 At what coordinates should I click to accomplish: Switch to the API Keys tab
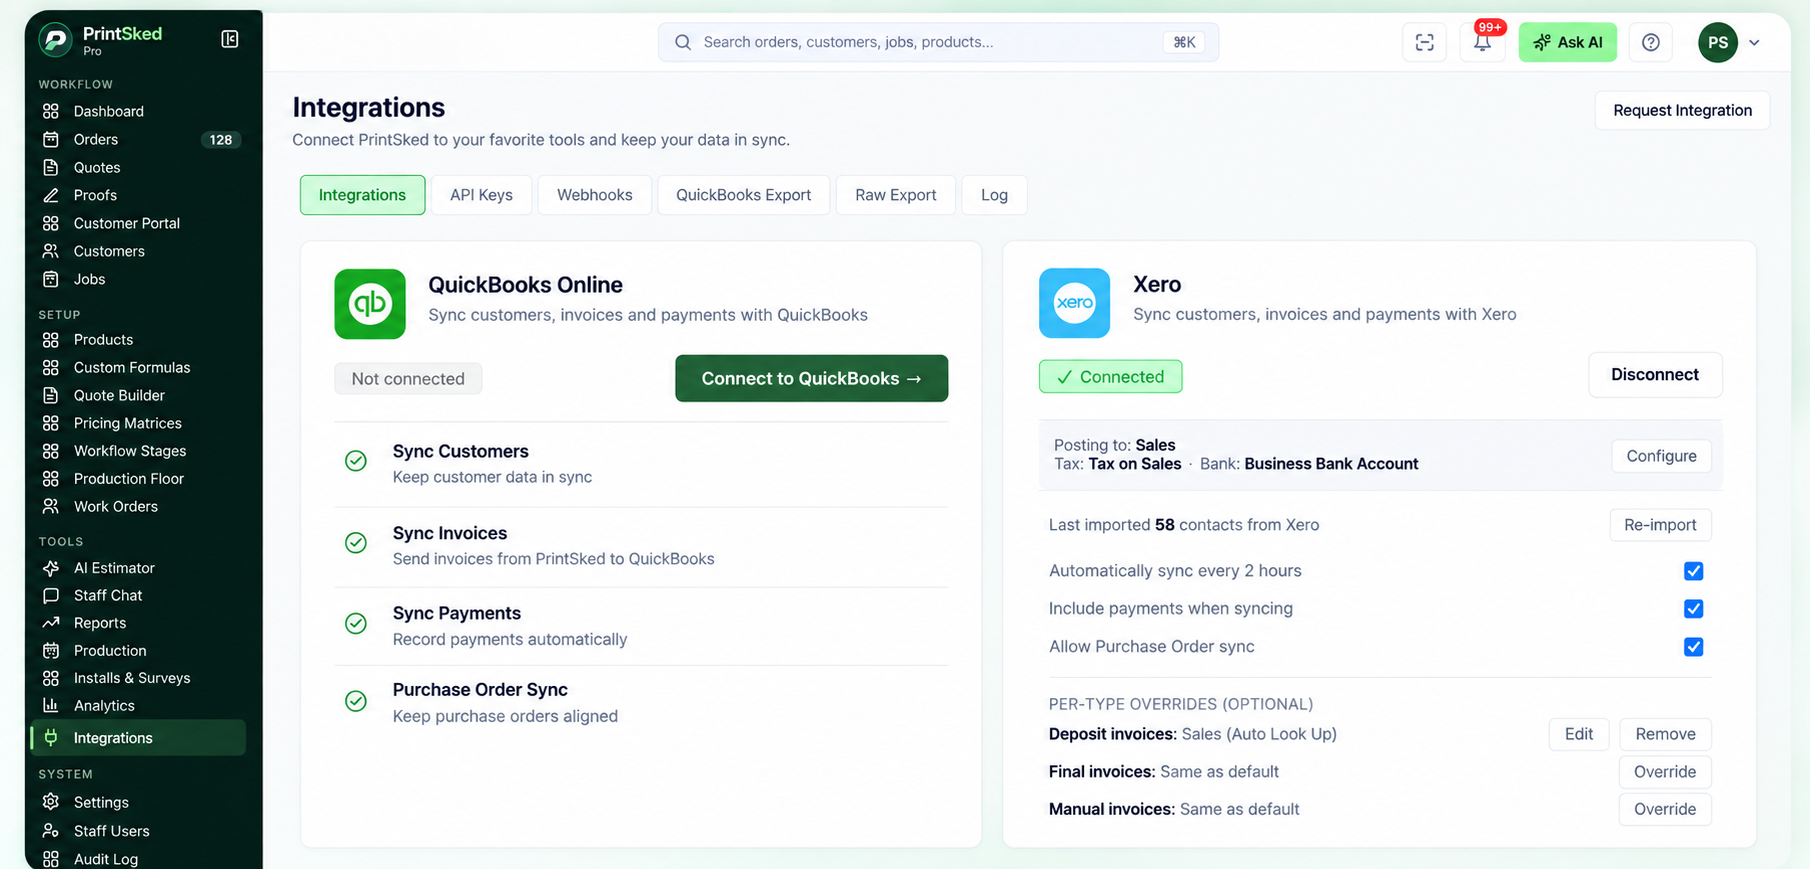coord(481,195)
